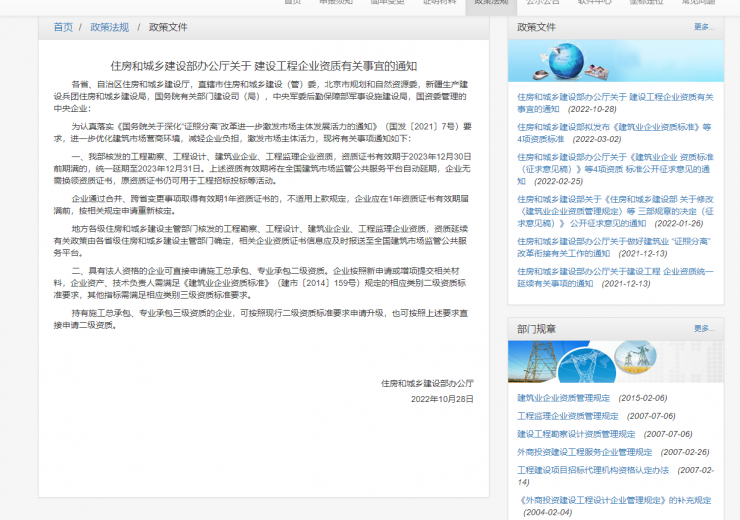Go to 首页 in the breadcrumb

[63, 27]
